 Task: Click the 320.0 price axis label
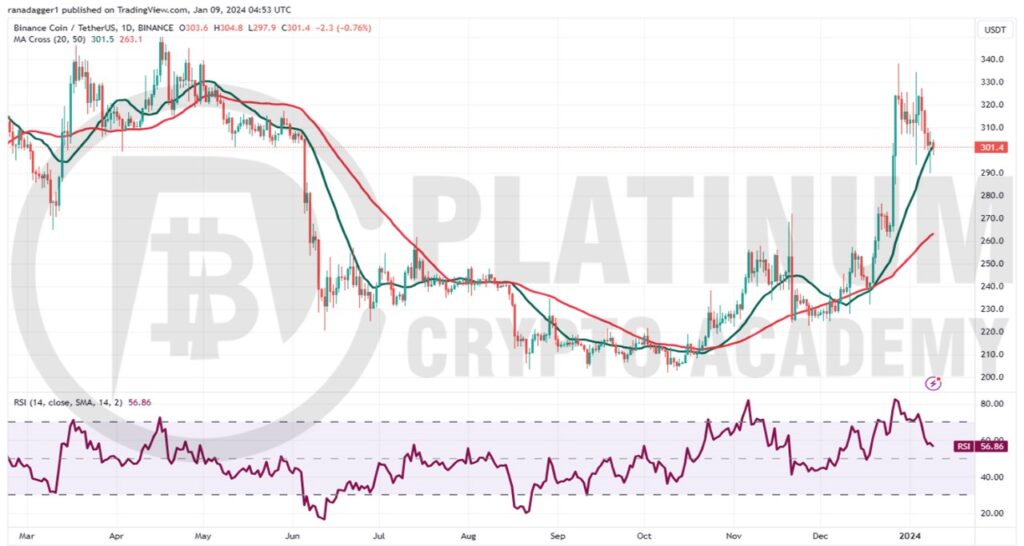coord(991,104)
